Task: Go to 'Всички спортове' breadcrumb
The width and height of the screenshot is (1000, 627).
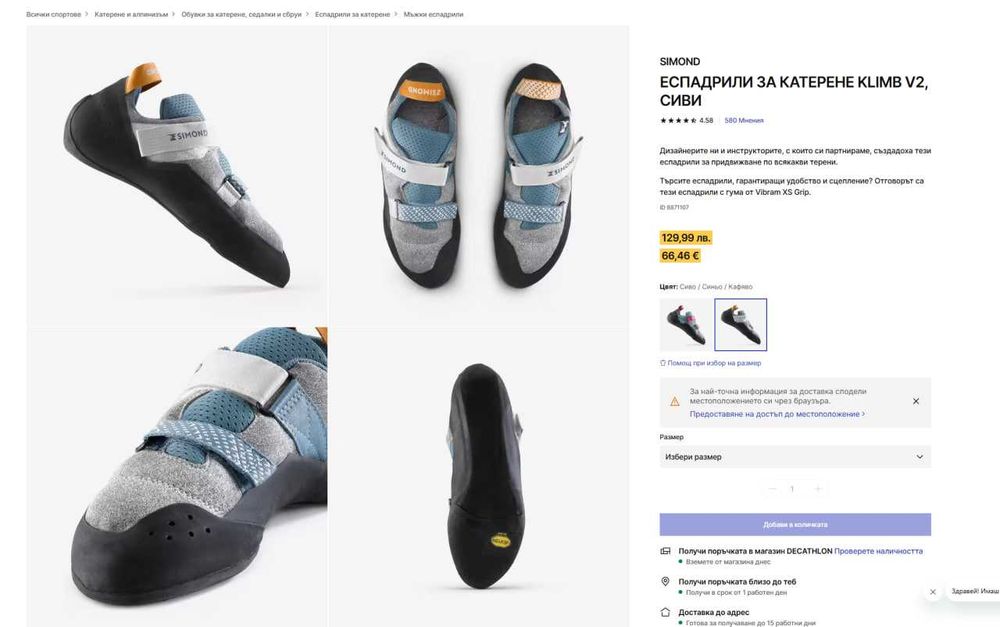Action: (x=53, y=15)
